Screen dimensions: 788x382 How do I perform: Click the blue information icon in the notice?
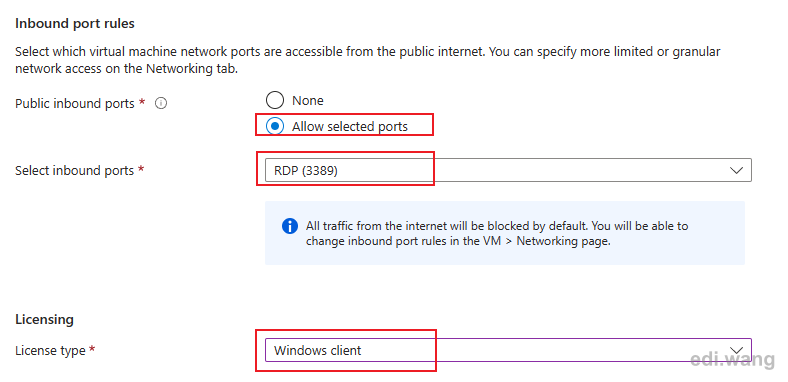[x=290, y=226]
